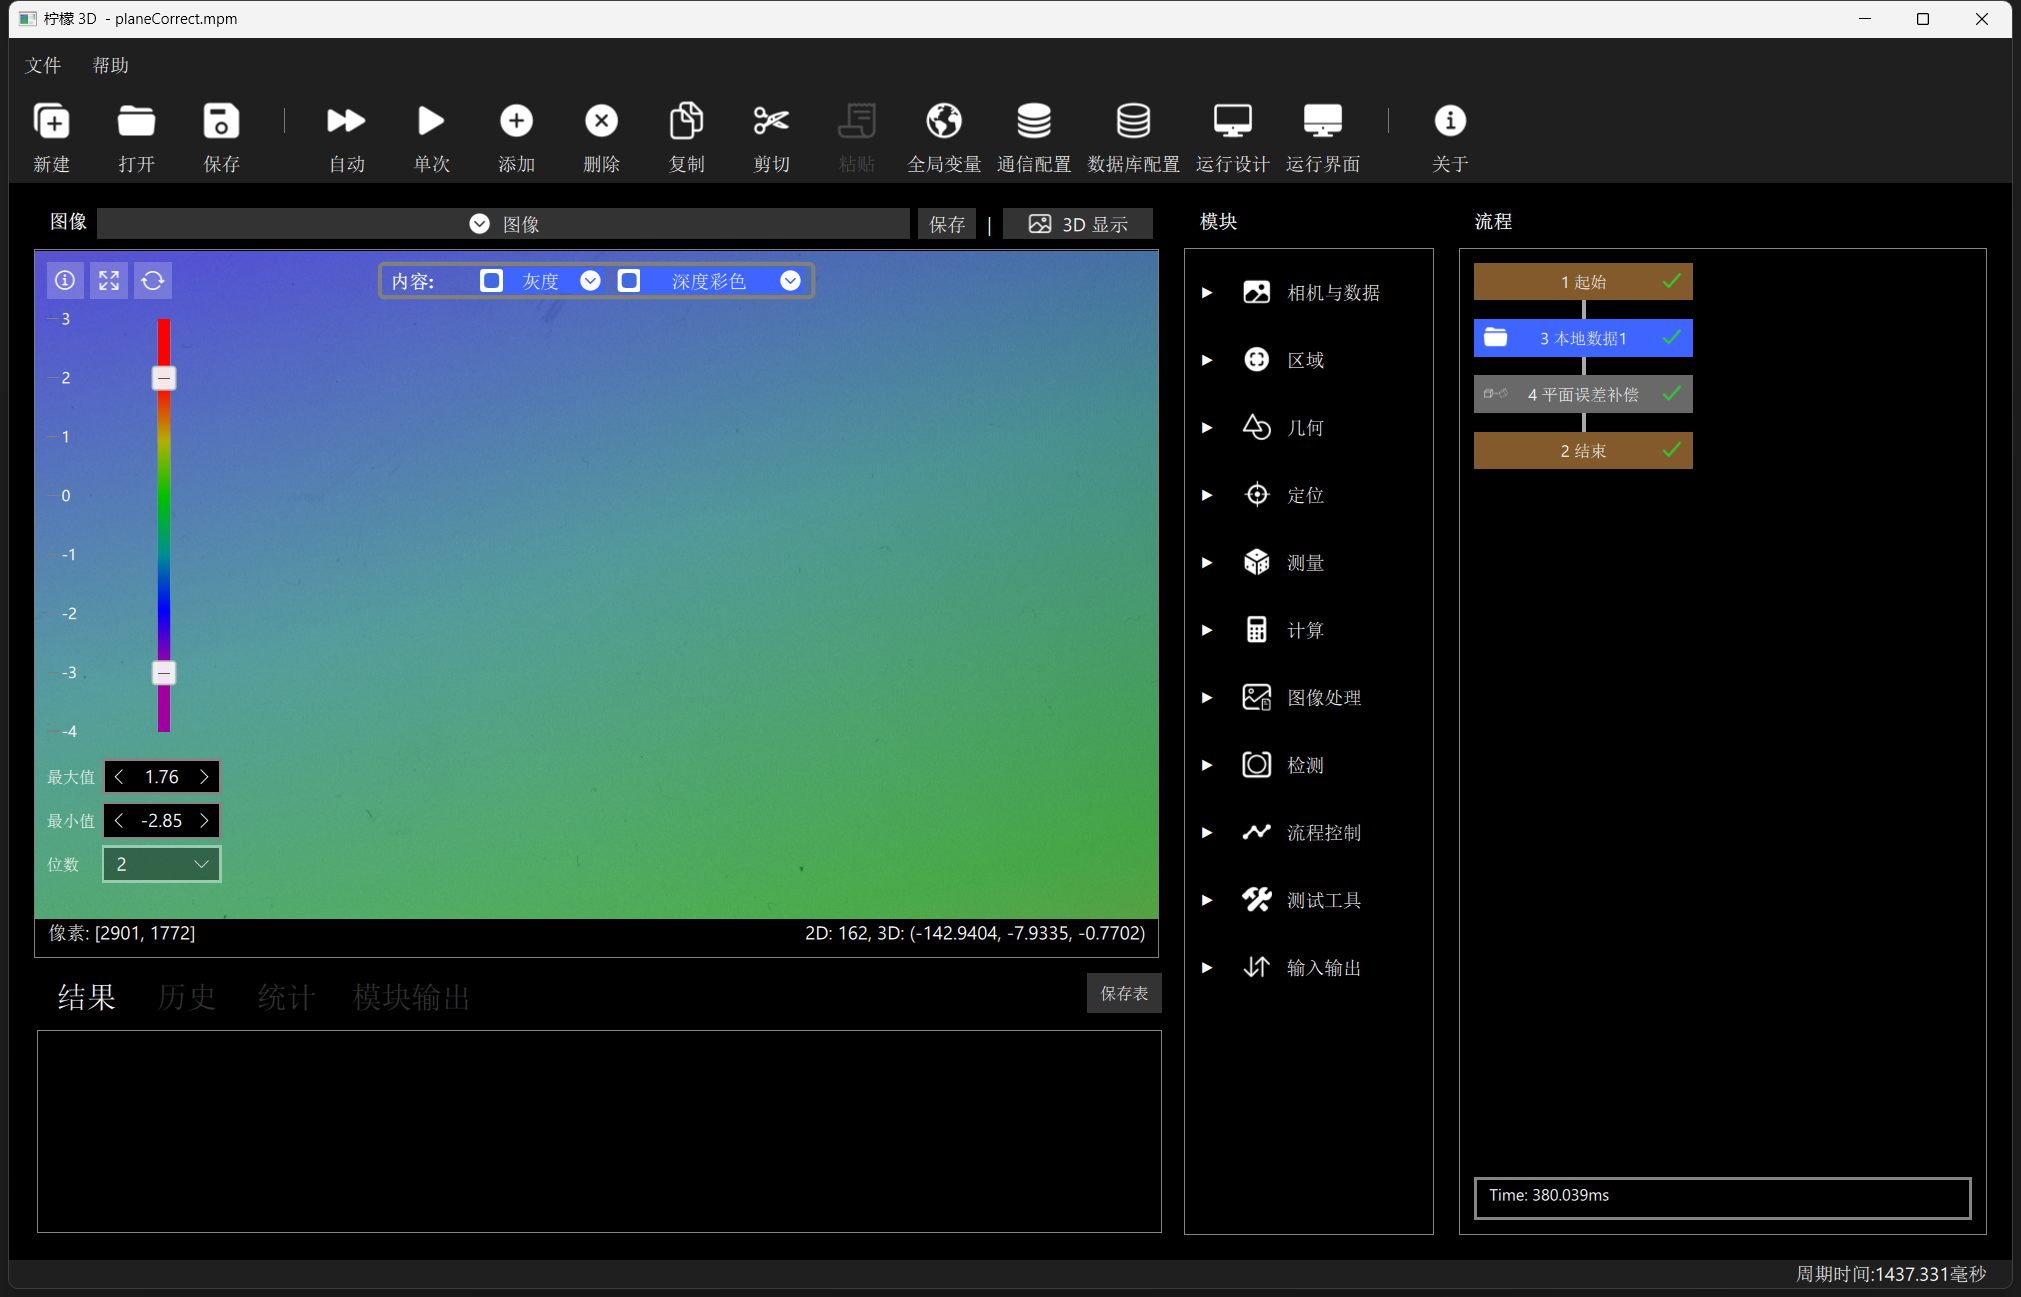Click the 几何 geometry module icon
This screenshot has height=1297, width=2021.
coord(1256,427)
